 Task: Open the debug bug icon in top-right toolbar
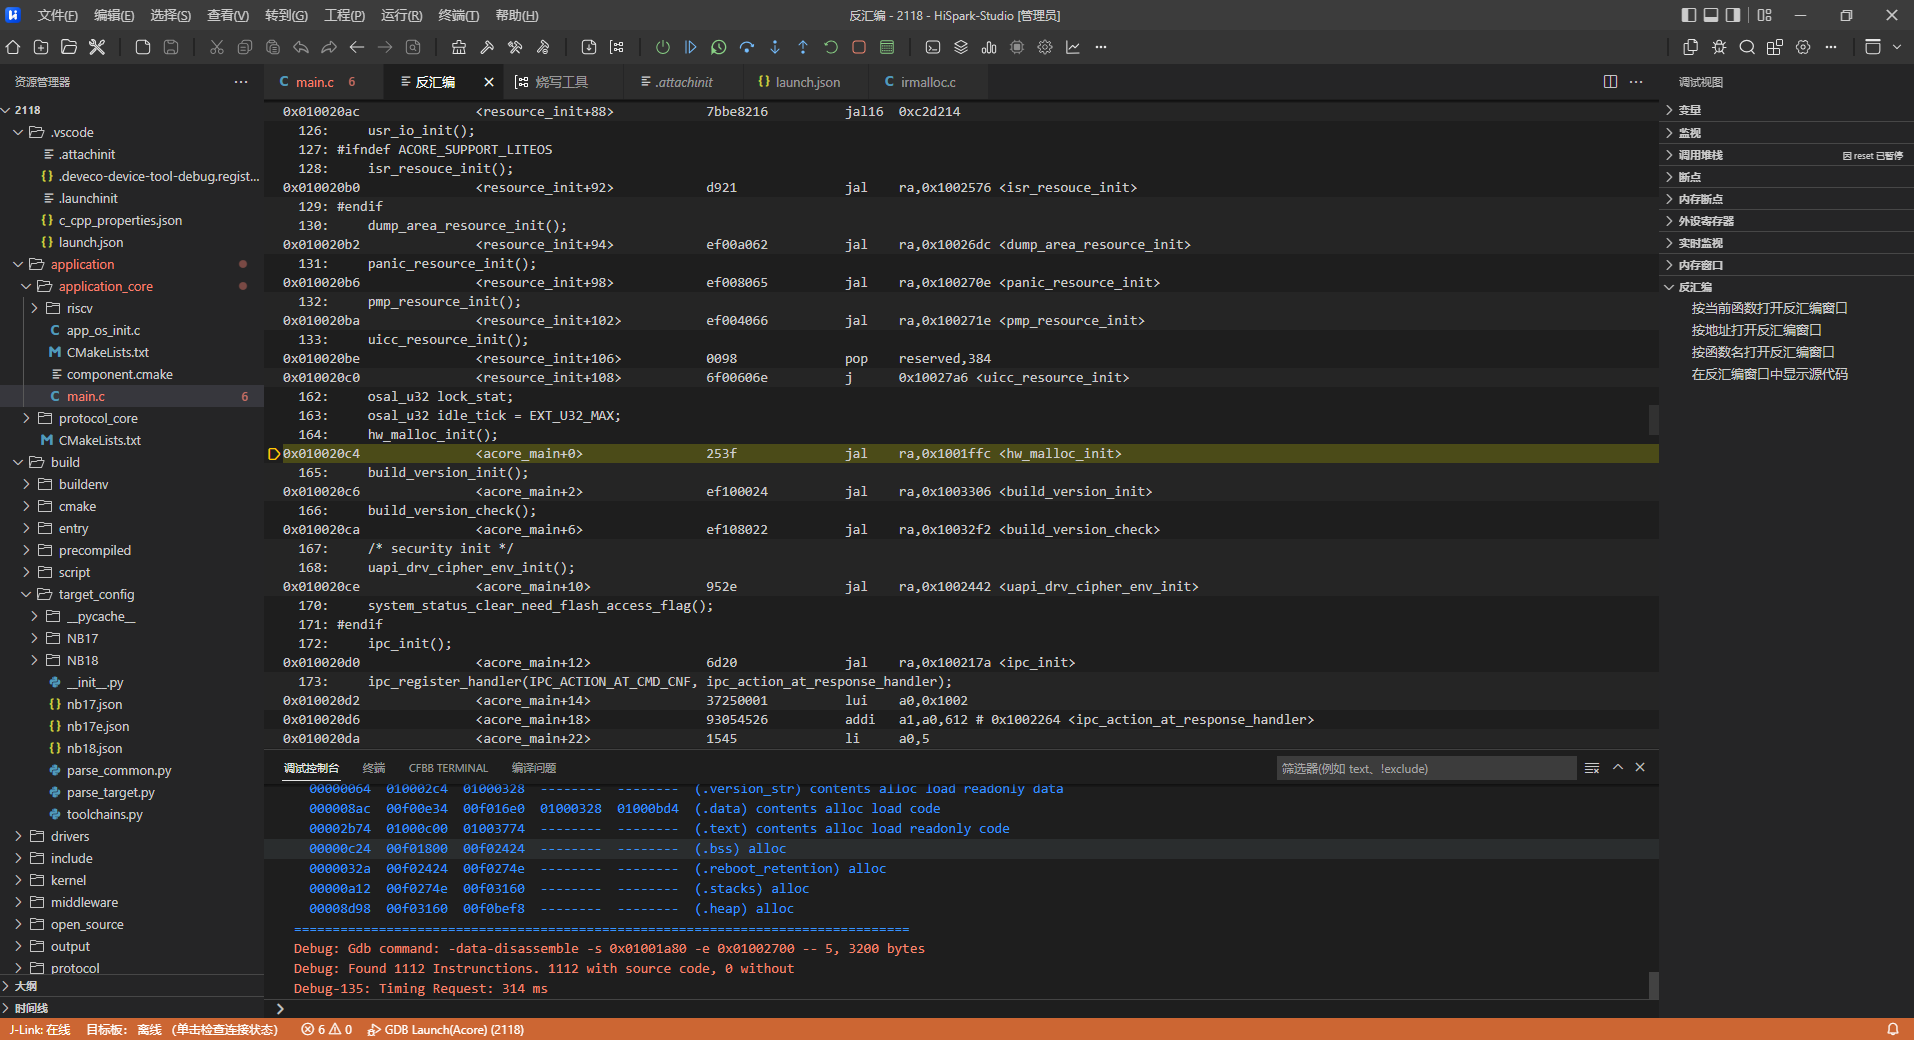1719,47
